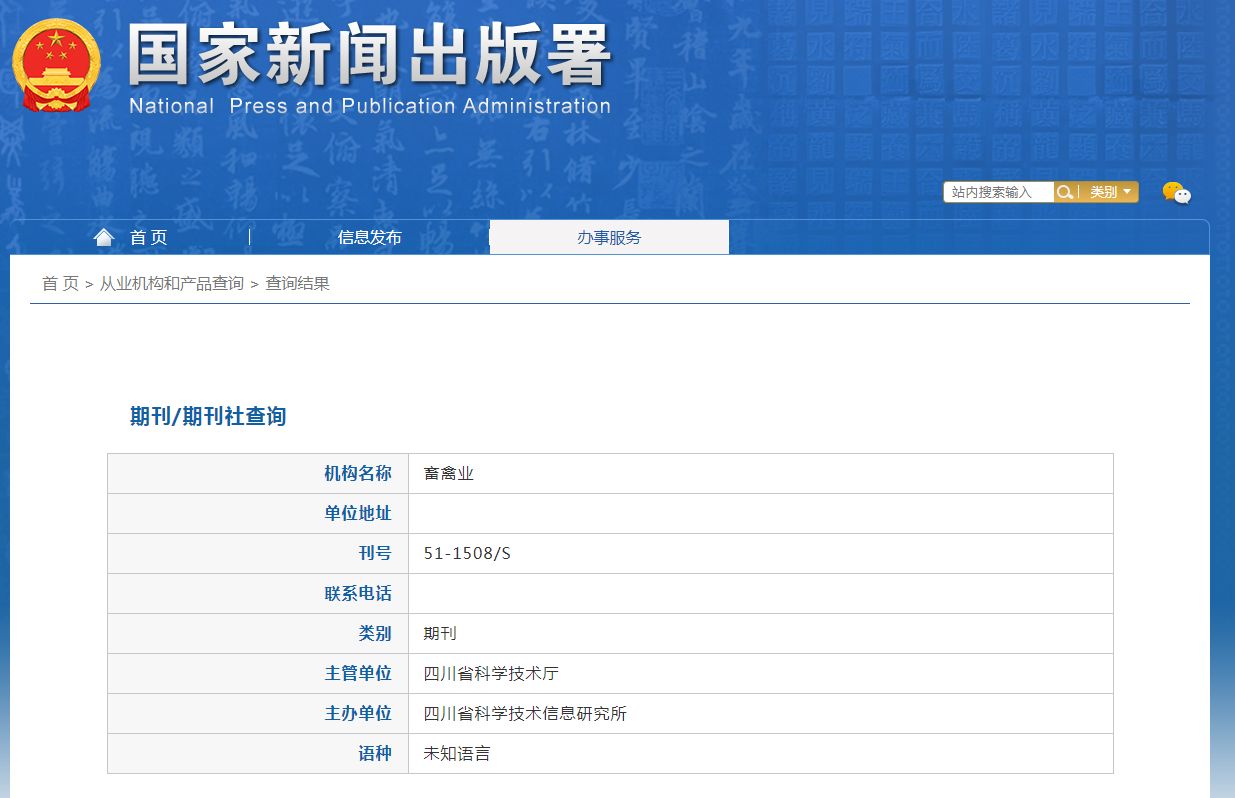The height and width of the screenshot is (798, 1235).
Task: Select the 首页 text in navigation bar
Action: [149, 237]
